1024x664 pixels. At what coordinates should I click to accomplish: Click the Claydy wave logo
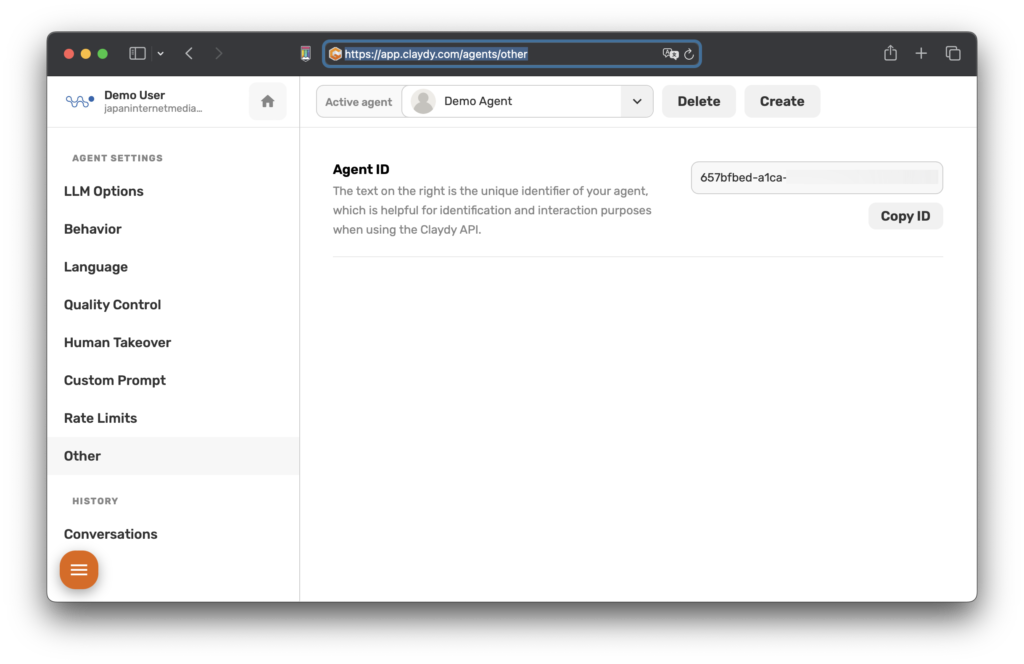79,101
